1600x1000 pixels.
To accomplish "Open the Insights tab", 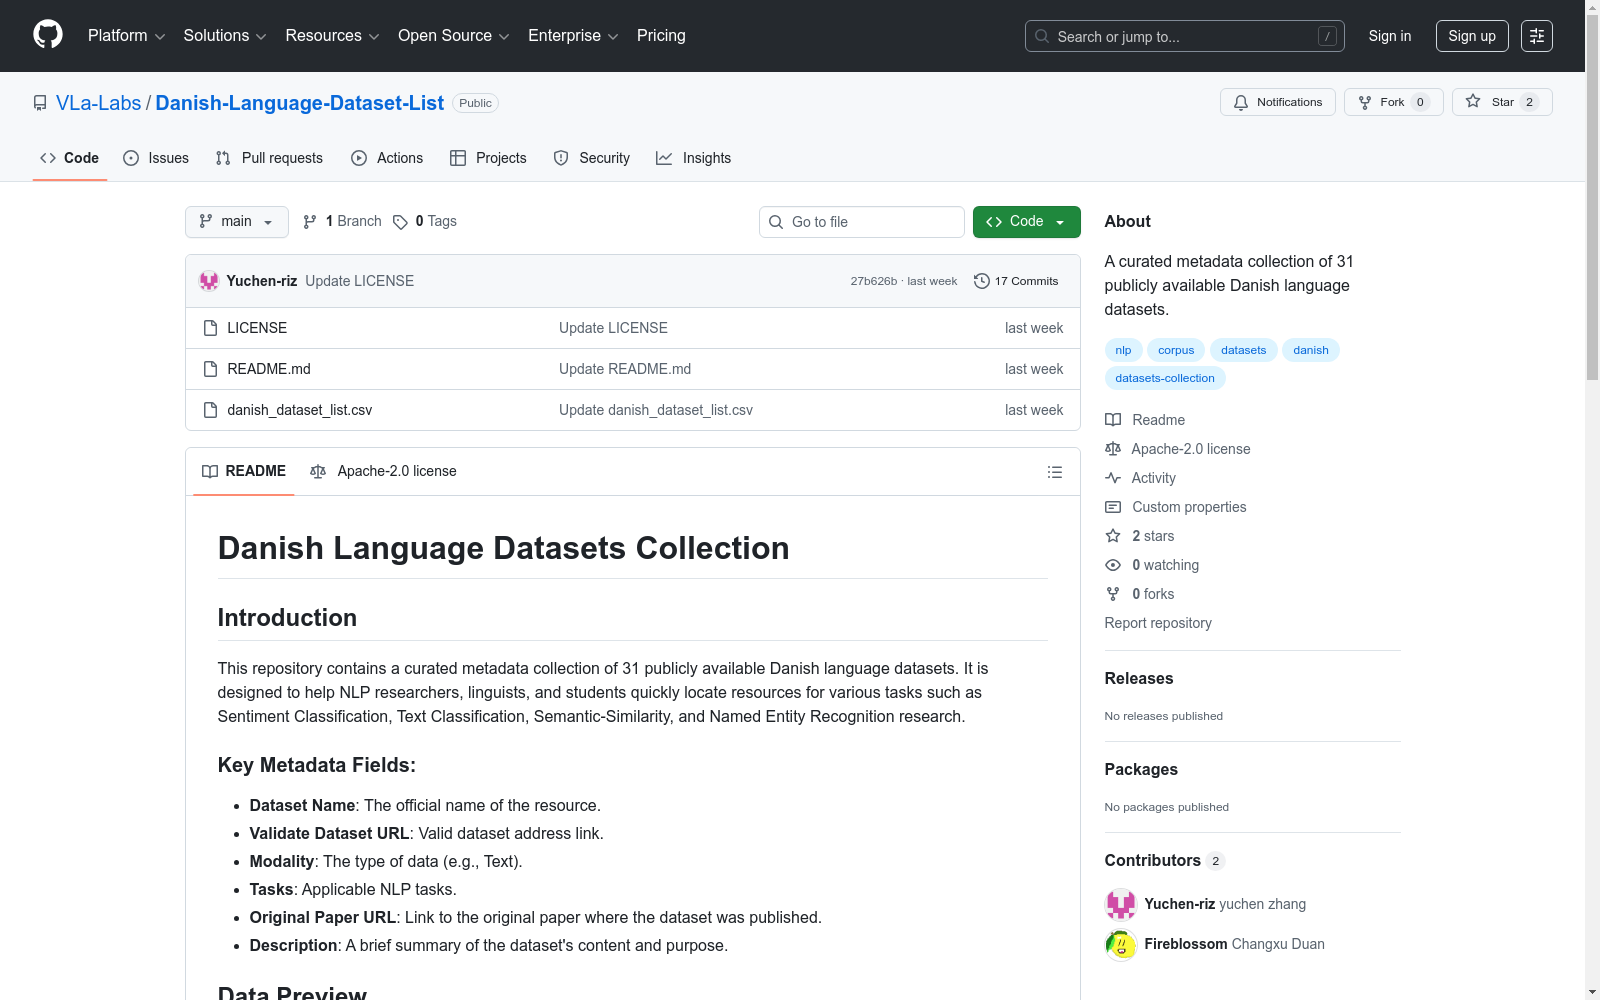I will (694, 158).
